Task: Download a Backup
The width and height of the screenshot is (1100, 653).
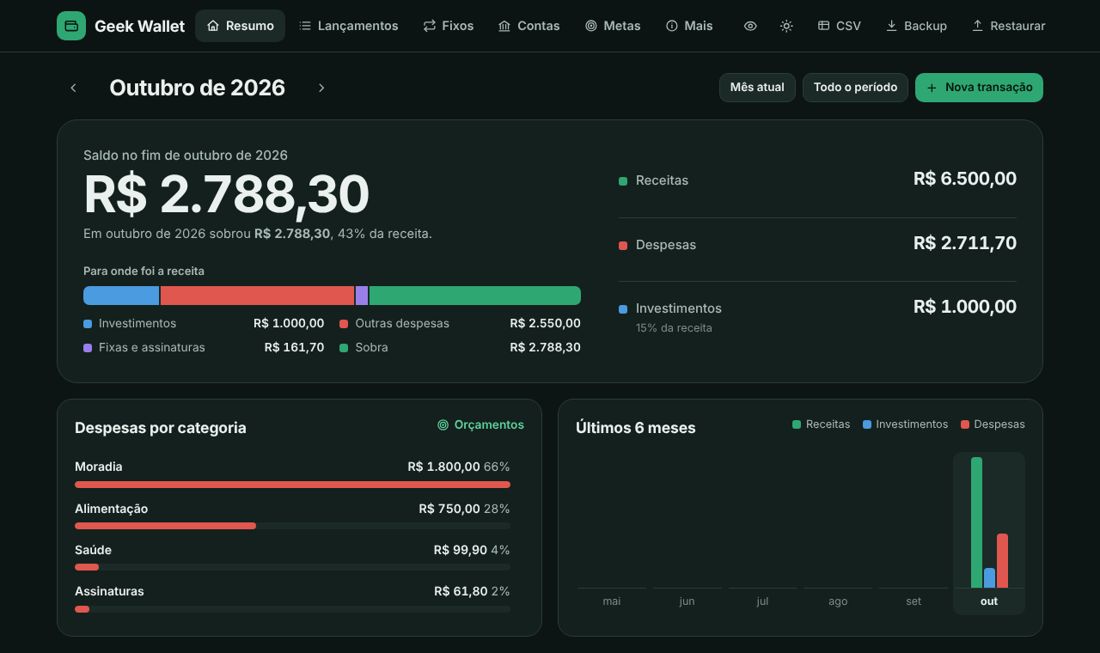Action: [916, 26]
